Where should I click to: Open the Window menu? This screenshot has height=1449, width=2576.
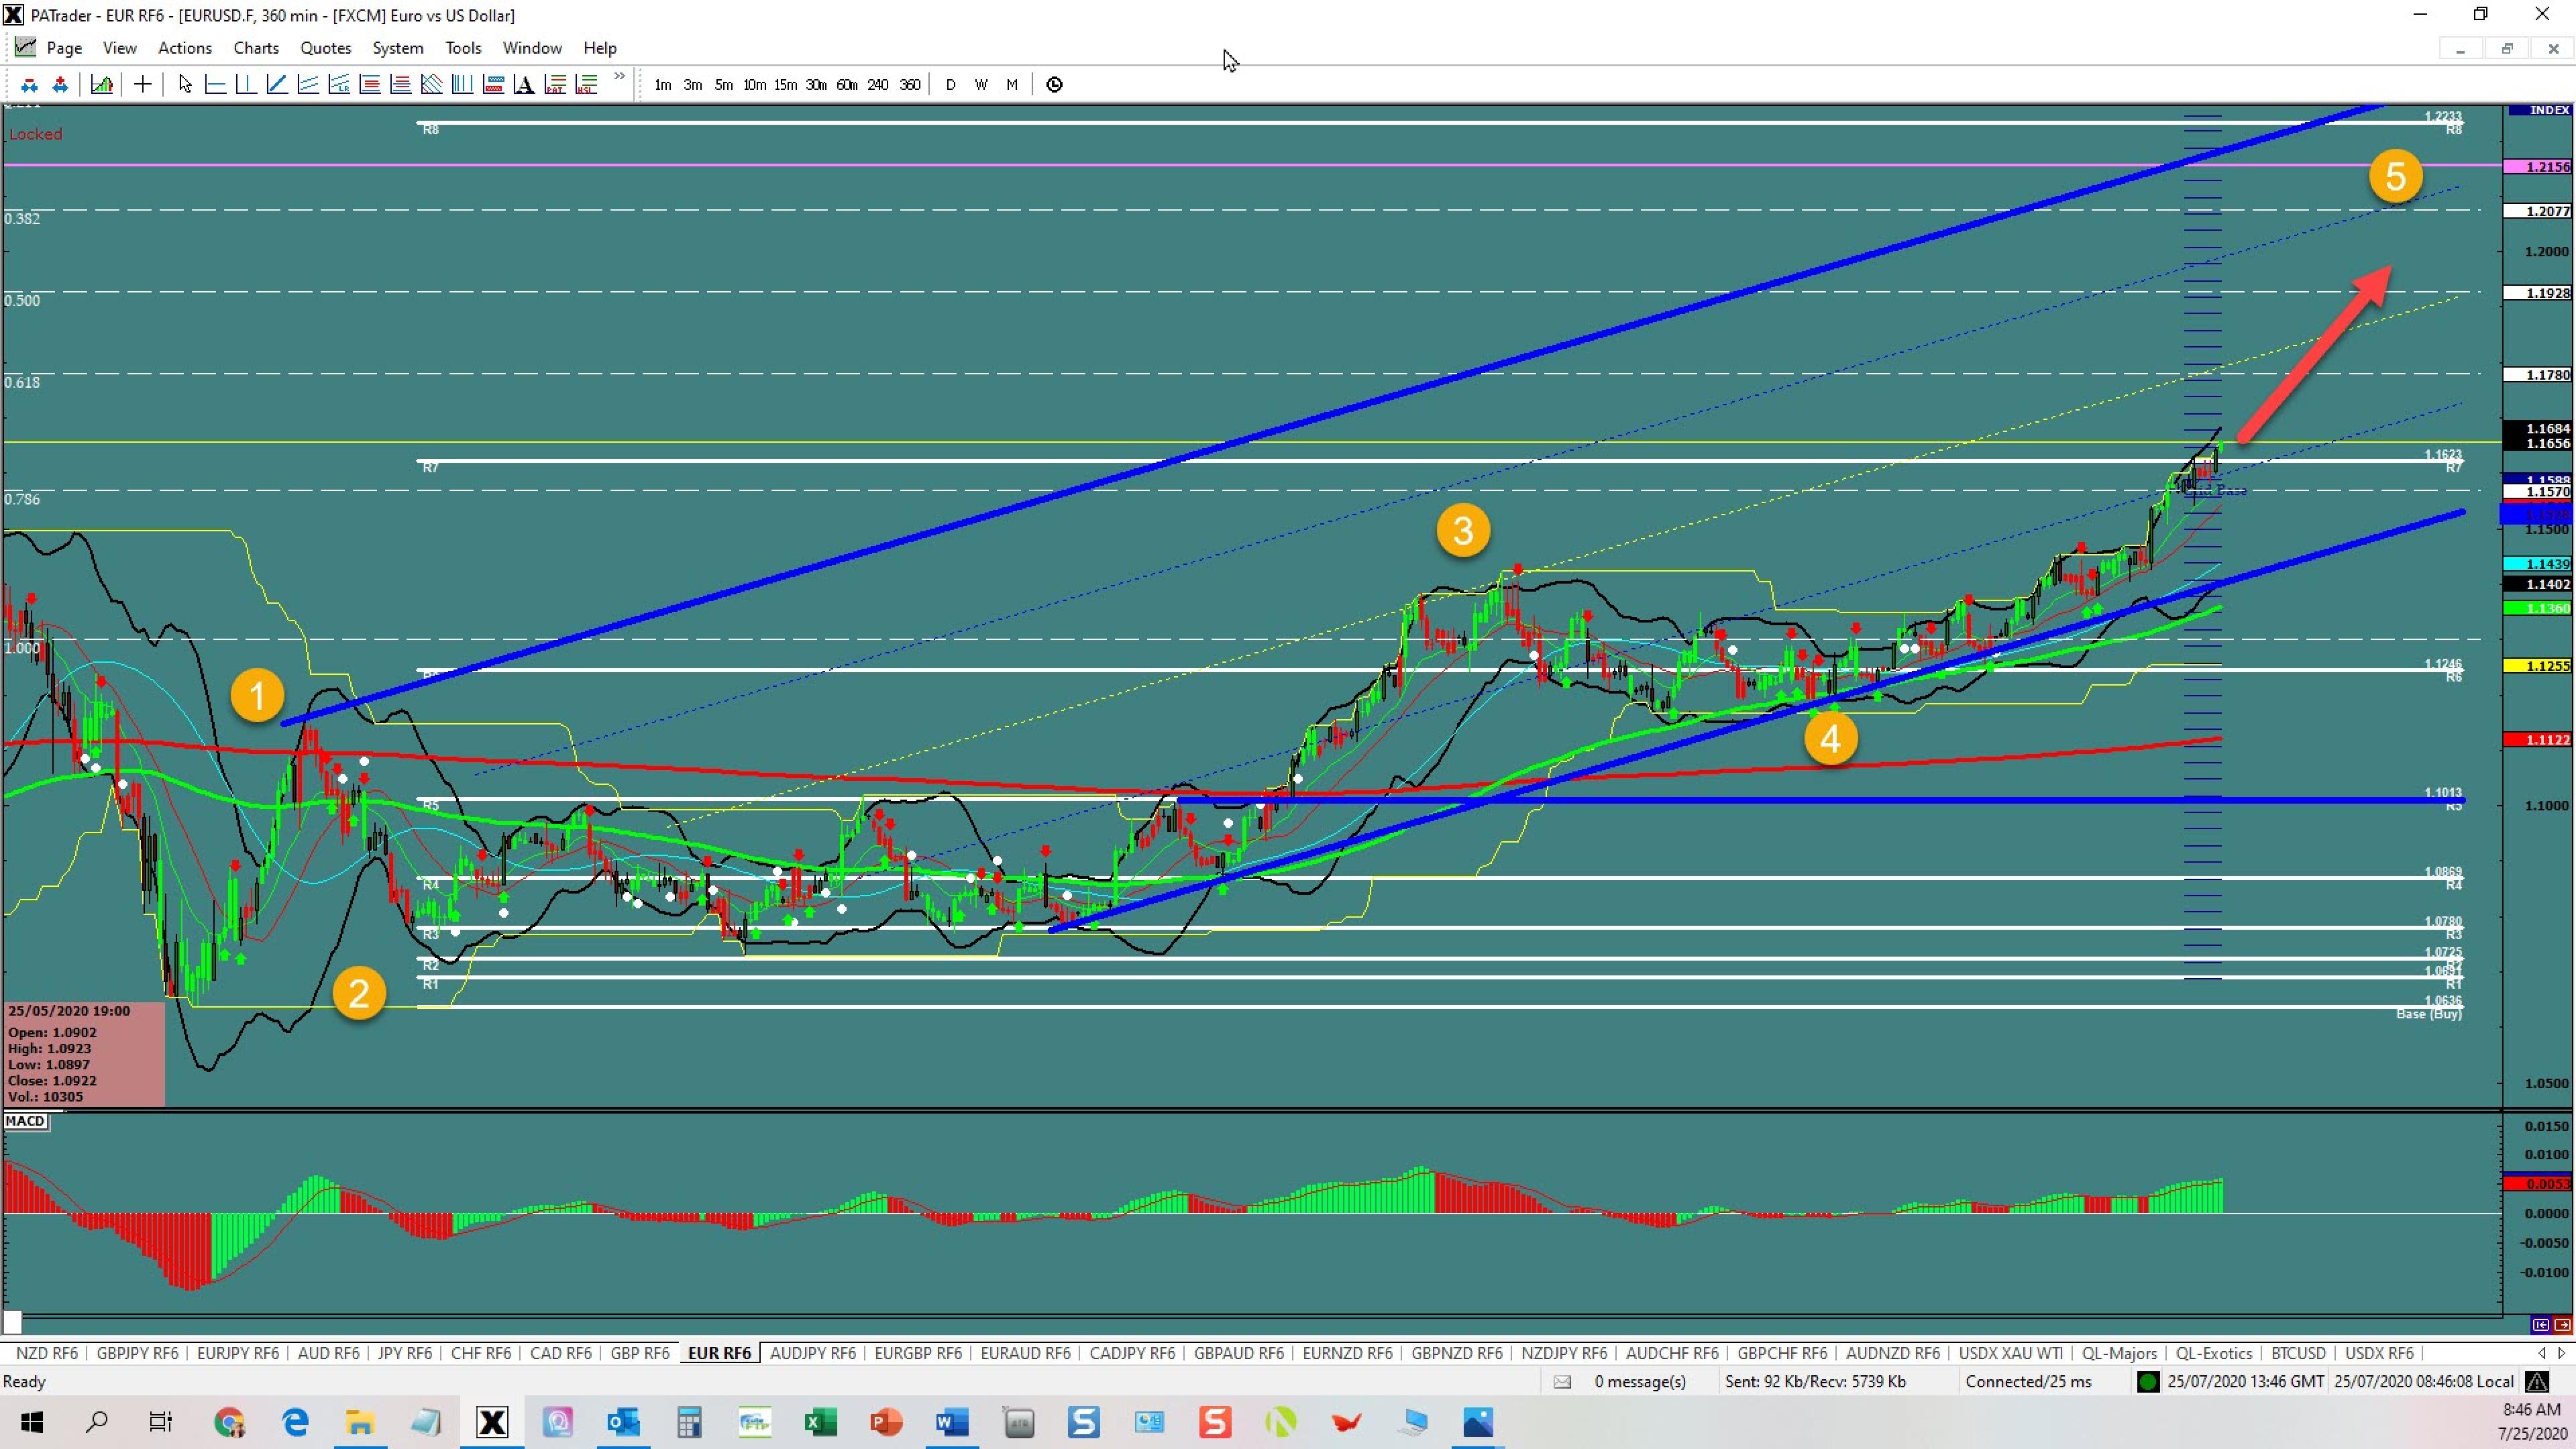coord(532,48)
